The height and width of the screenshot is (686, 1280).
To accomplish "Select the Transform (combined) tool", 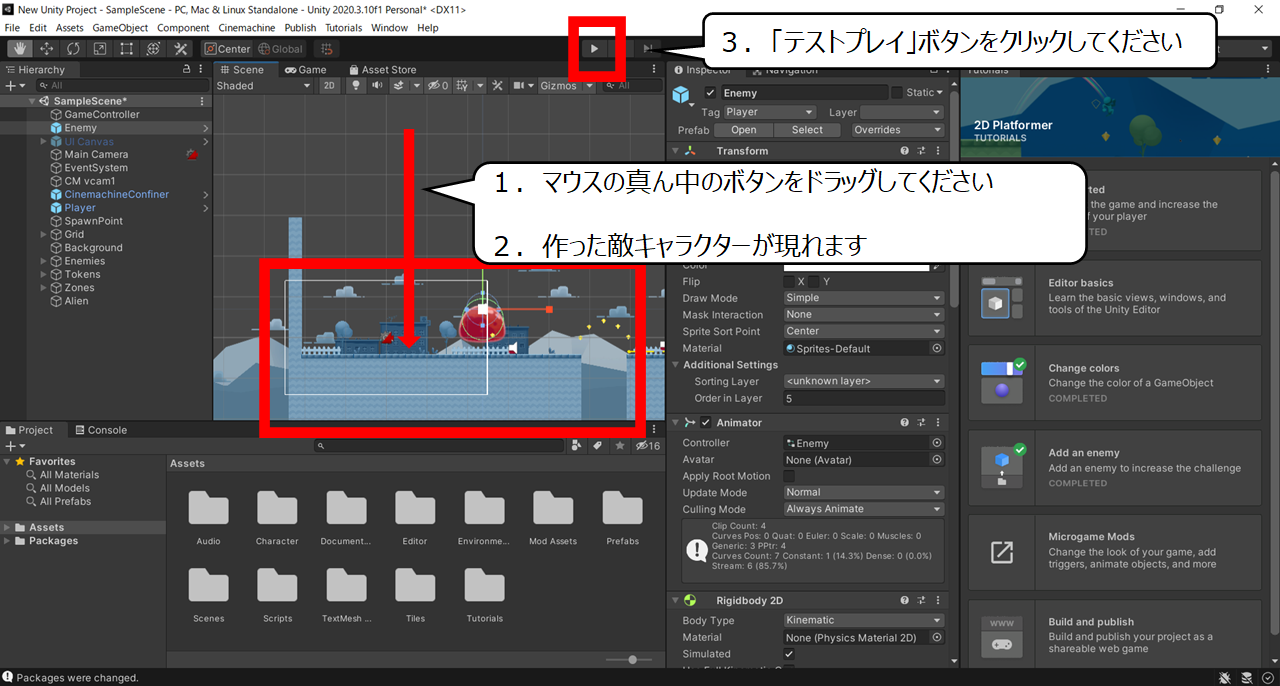I will pos(154,48).
